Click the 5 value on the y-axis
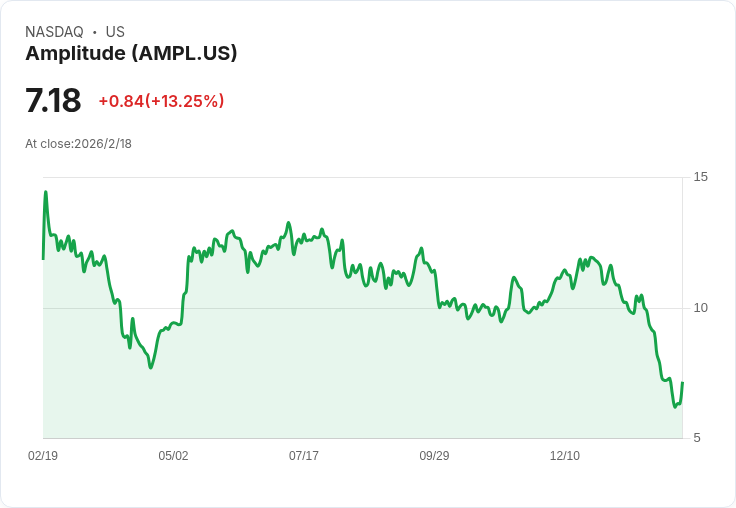 click(697, 438)
